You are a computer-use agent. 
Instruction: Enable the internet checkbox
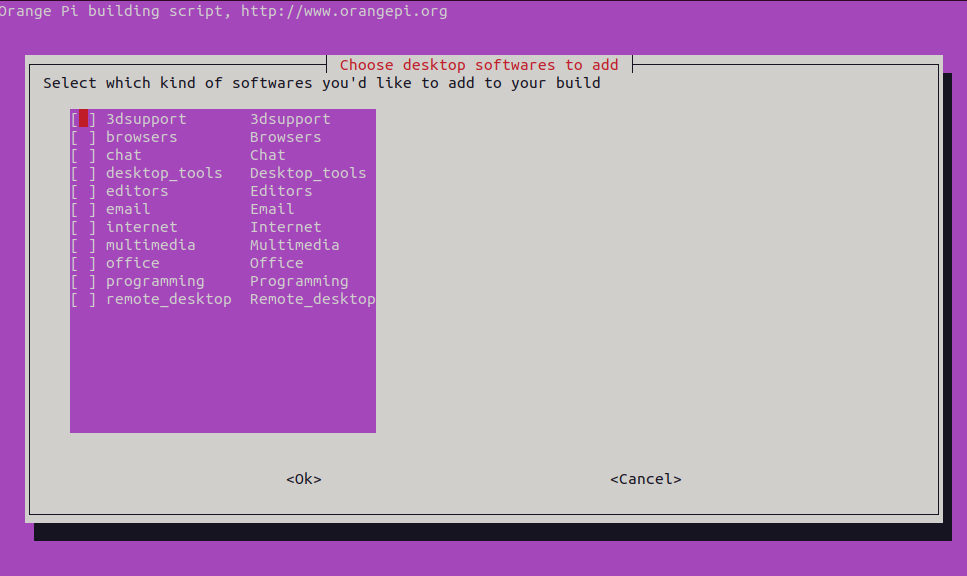pyautogui.click(x=84, y=227)
